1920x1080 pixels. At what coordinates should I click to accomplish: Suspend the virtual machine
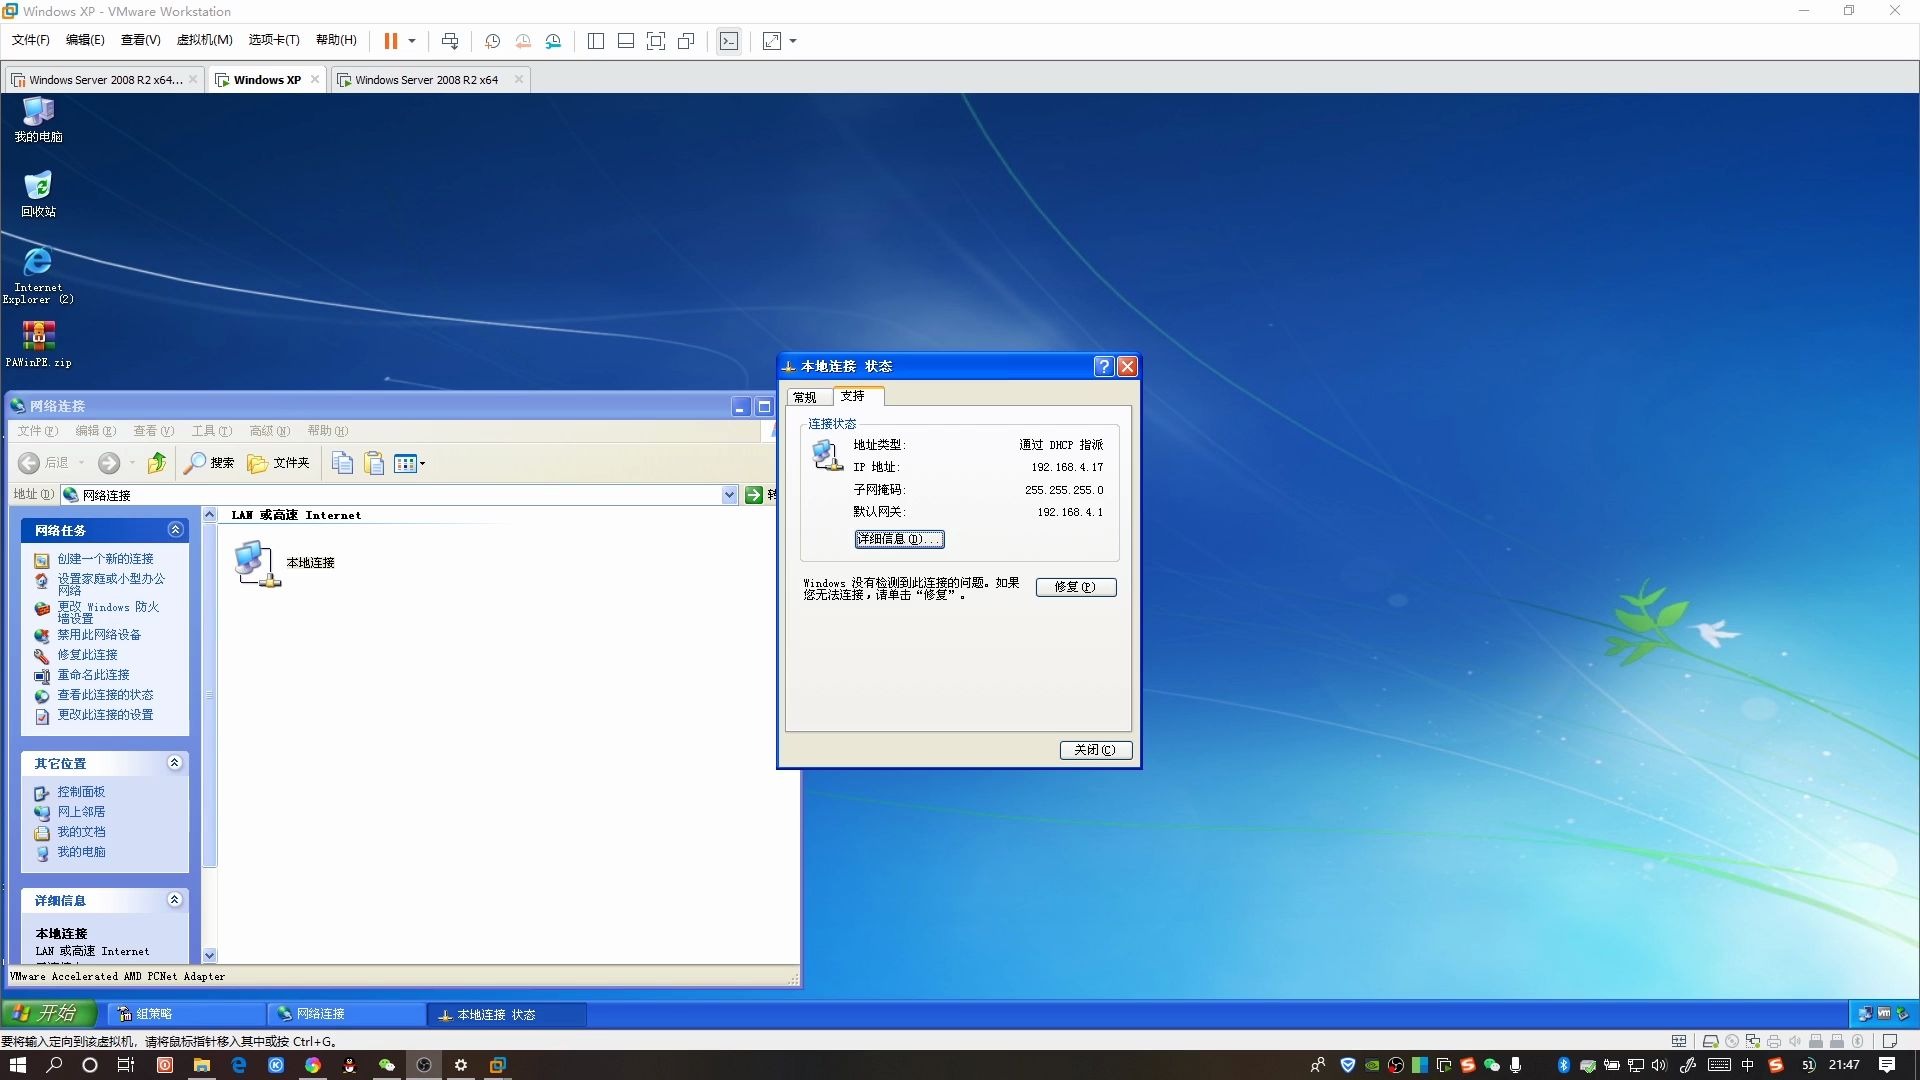point(391,41)
